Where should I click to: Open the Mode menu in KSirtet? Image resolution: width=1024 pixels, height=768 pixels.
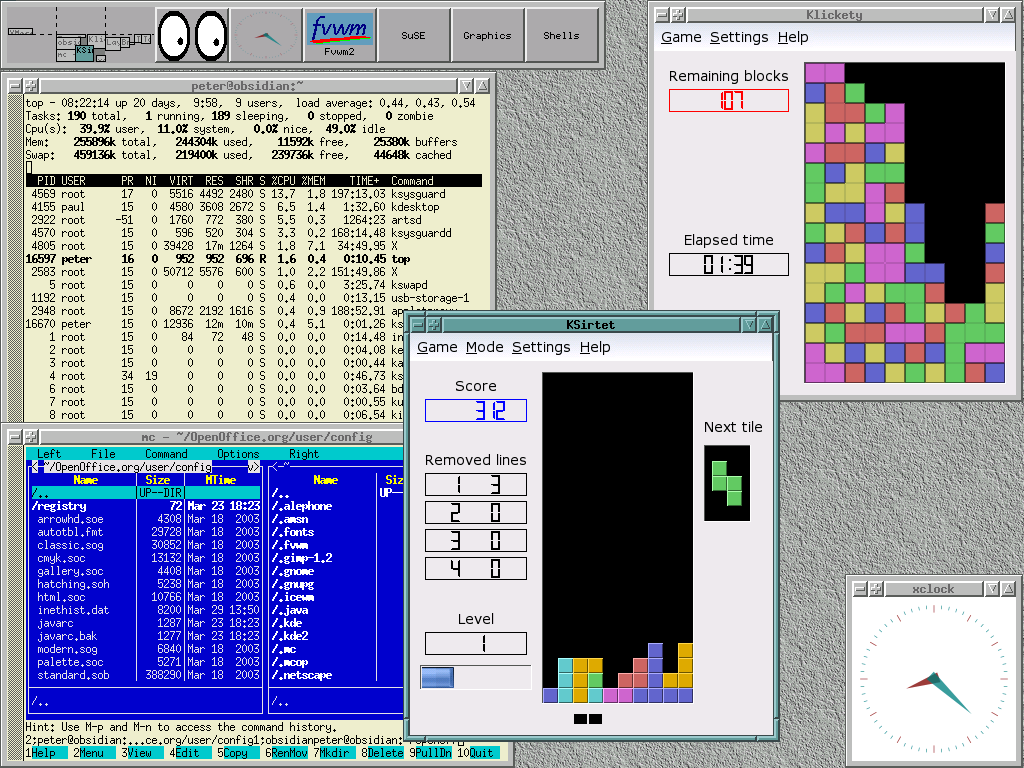tap(485, 347)
